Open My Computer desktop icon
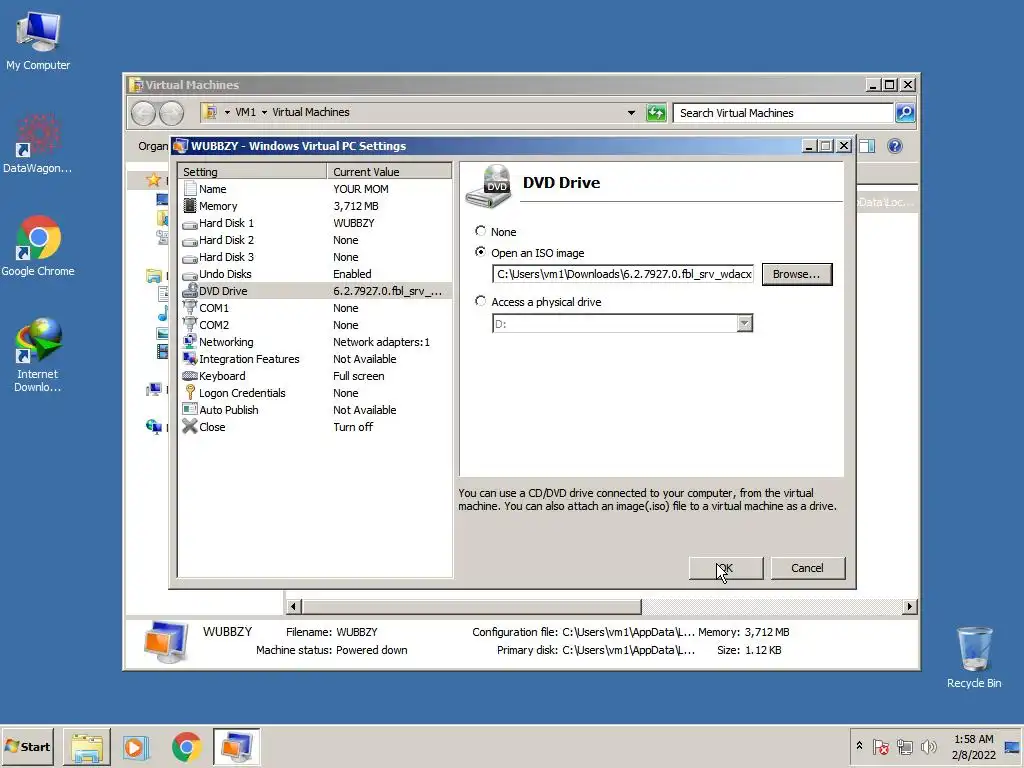Image resolution: width=1024 pixels, height=768 pixels. tap(38, 40)
